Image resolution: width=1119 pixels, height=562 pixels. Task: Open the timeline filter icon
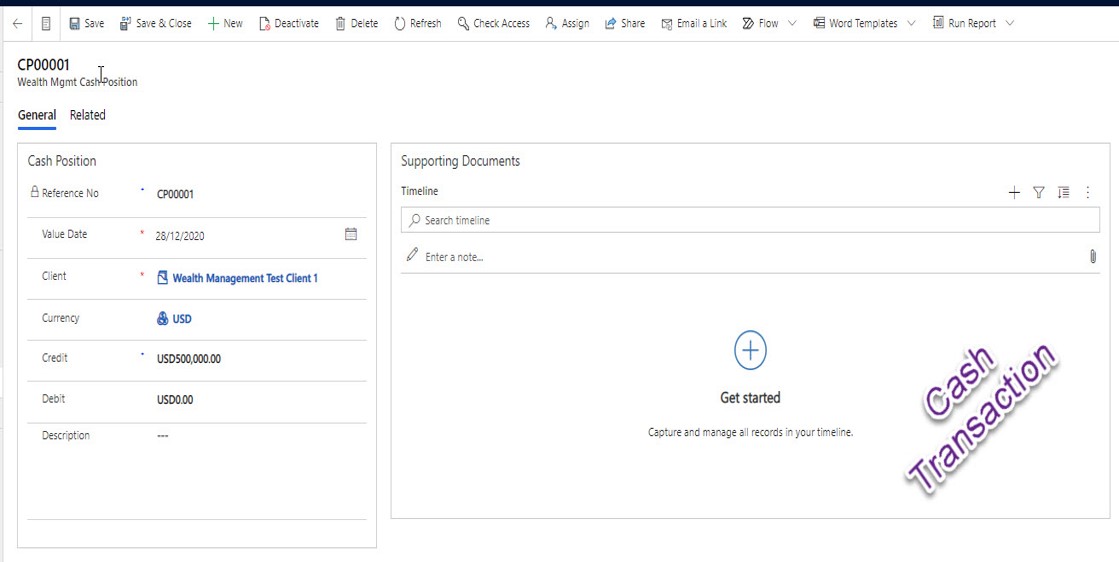pos(1039,192)
